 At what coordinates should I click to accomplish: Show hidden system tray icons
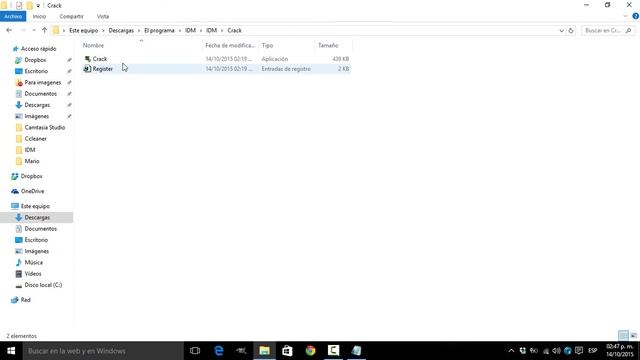pyautogui.click(x=511, y=351)
